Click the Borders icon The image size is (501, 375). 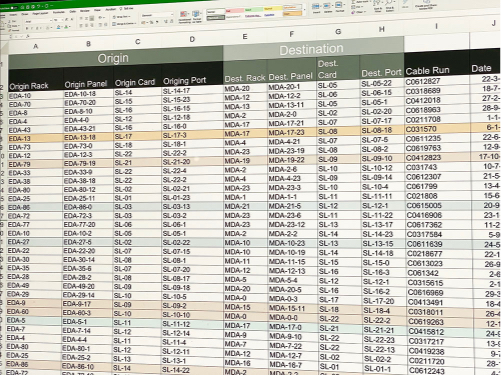point(47,28)
